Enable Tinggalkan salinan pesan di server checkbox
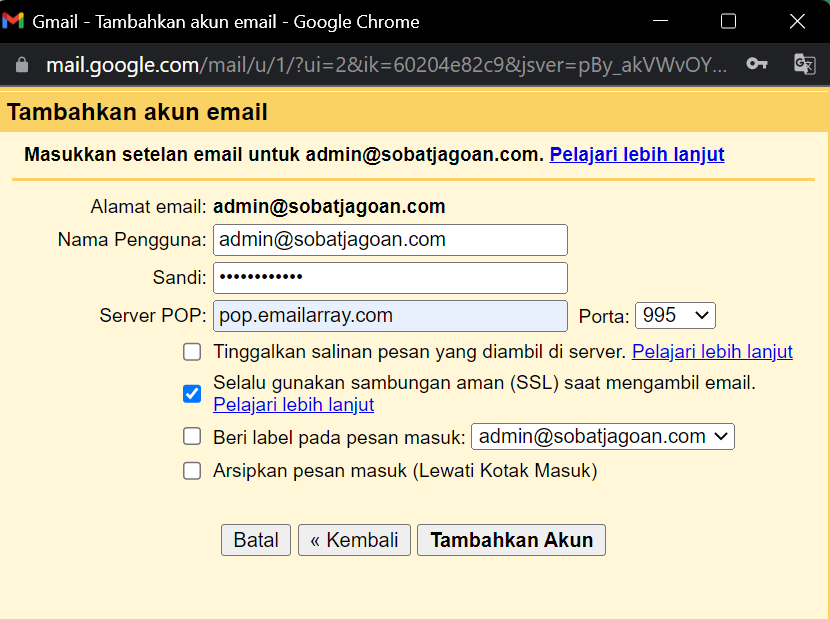Viewport: 830px width, 619px height. pos(192,352)
